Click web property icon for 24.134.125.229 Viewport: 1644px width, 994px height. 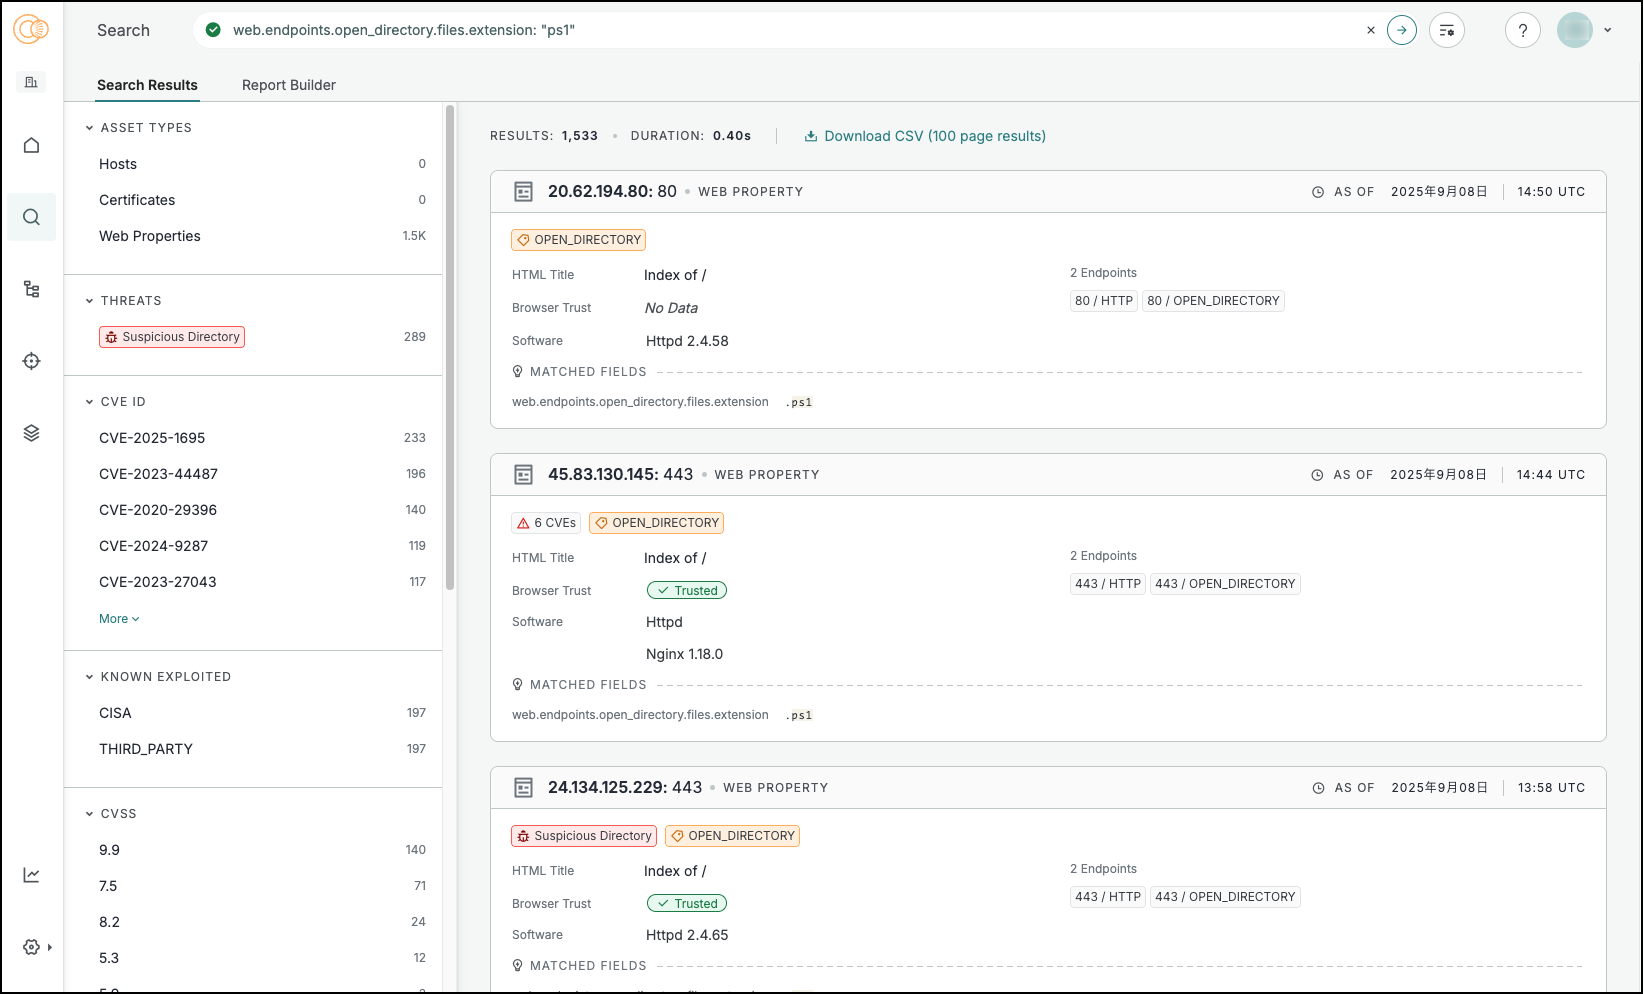(523, 788)
